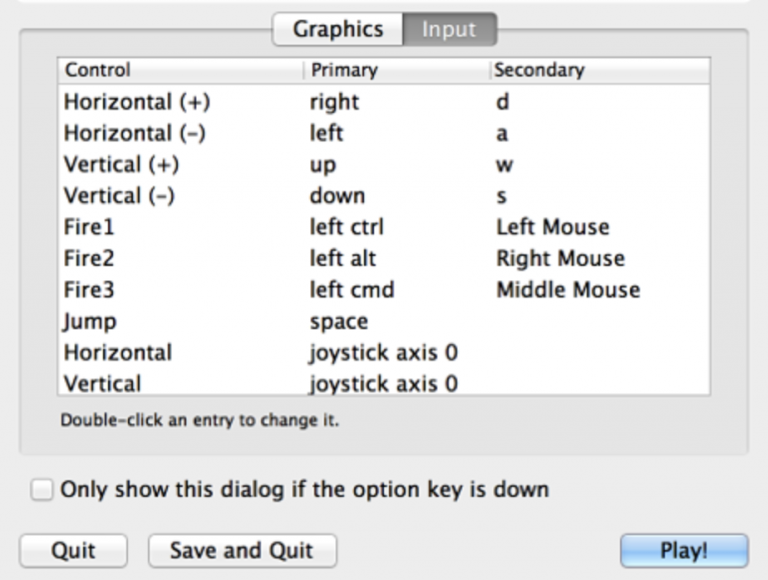768x580 pixels.
Task: Select the Jump 'space' binding
Action: click(x=339, y=322)
